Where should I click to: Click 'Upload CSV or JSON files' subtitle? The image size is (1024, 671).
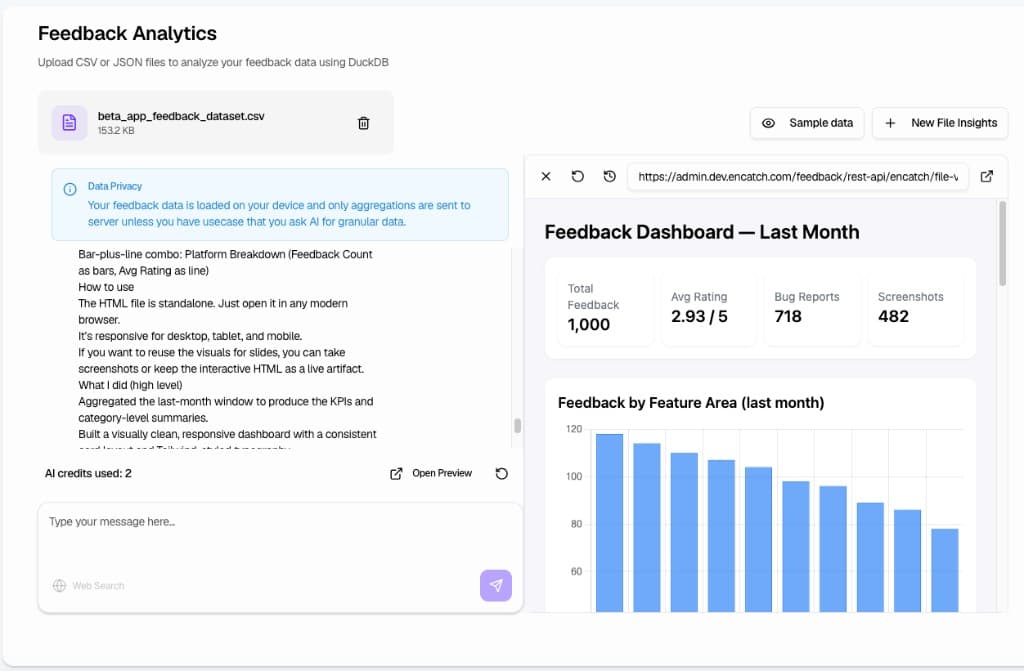(213, 62)
